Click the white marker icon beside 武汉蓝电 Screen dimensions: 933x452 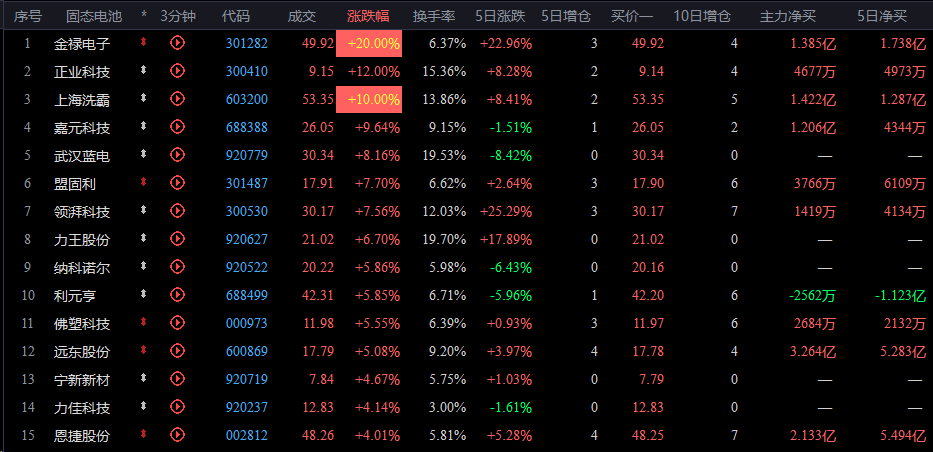pos(143,154)
